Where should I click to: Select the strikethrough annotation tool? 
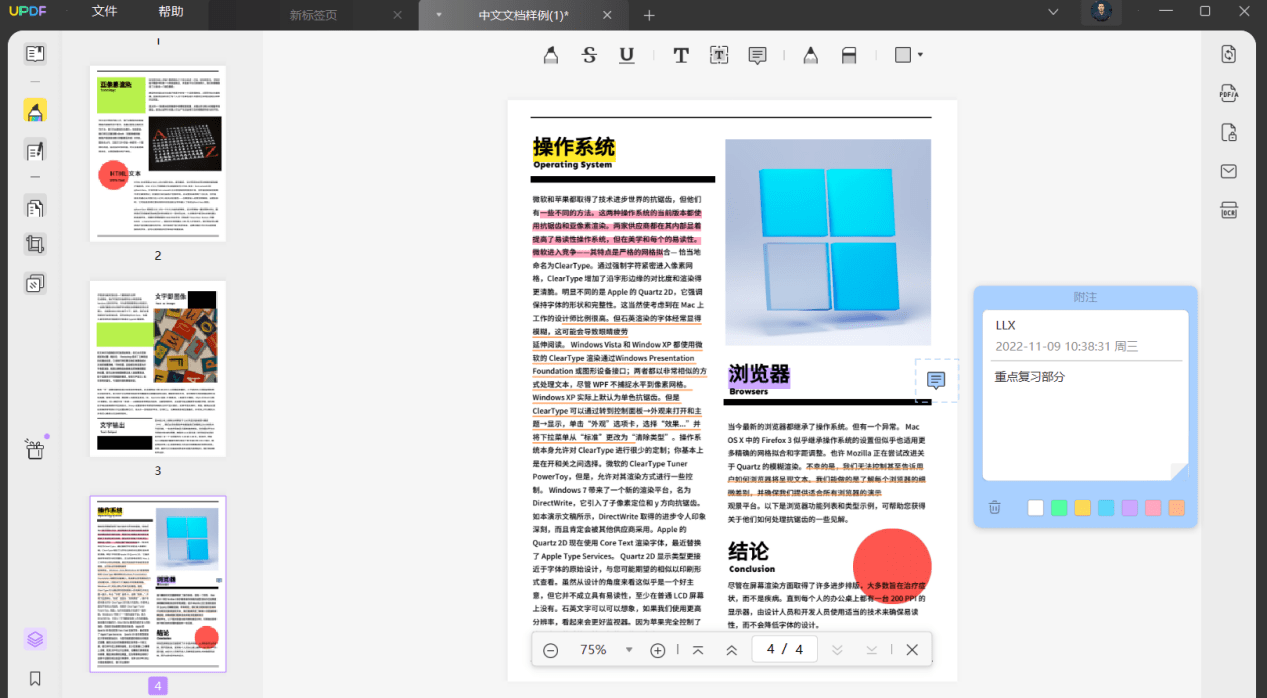(589, 56)
